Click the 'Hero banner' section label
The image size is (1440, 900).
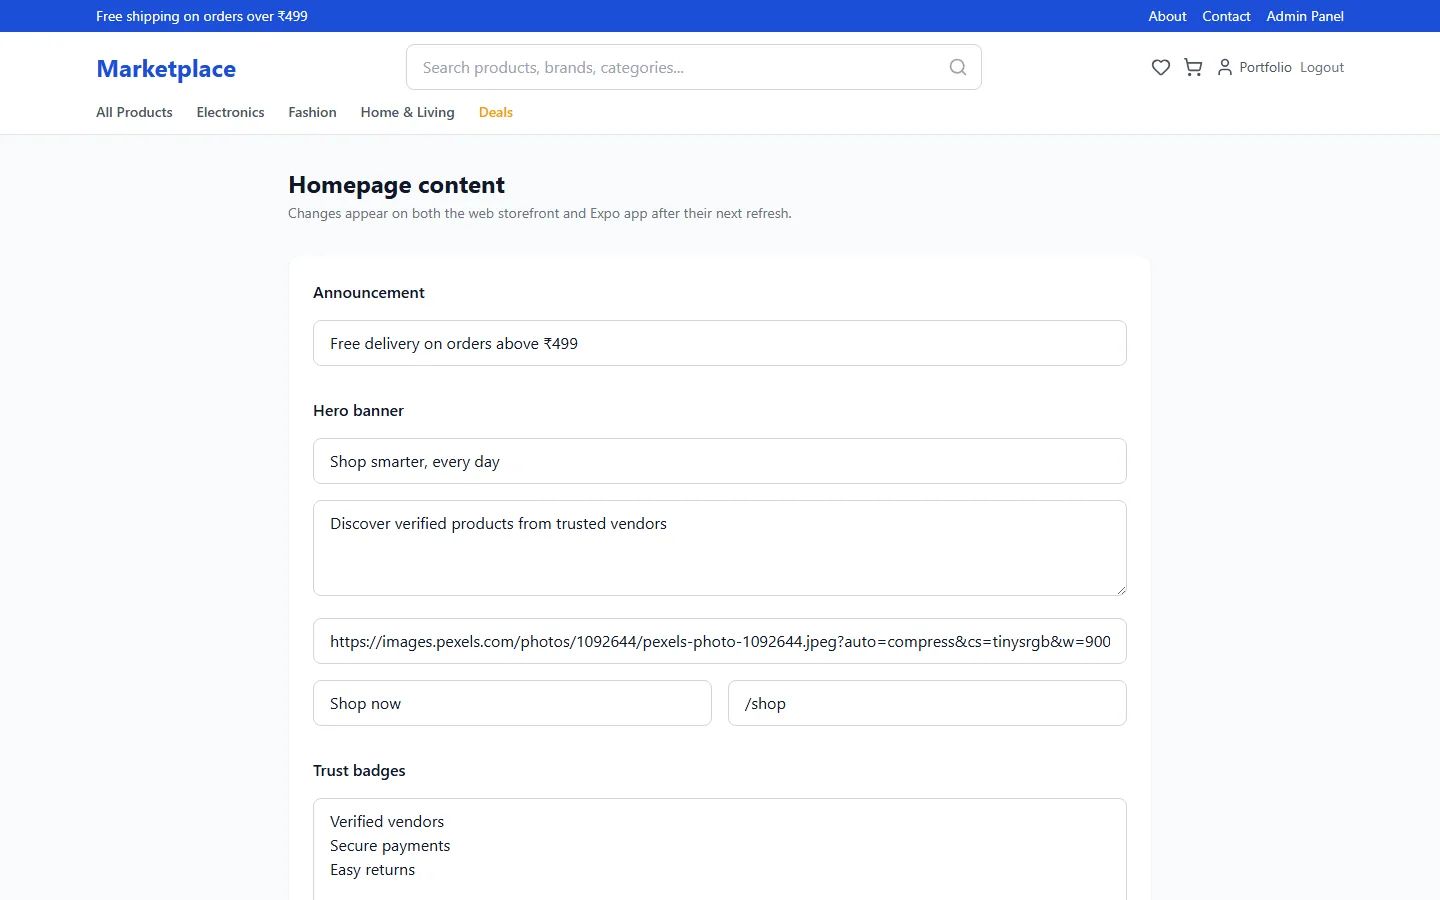coord(358,410)
